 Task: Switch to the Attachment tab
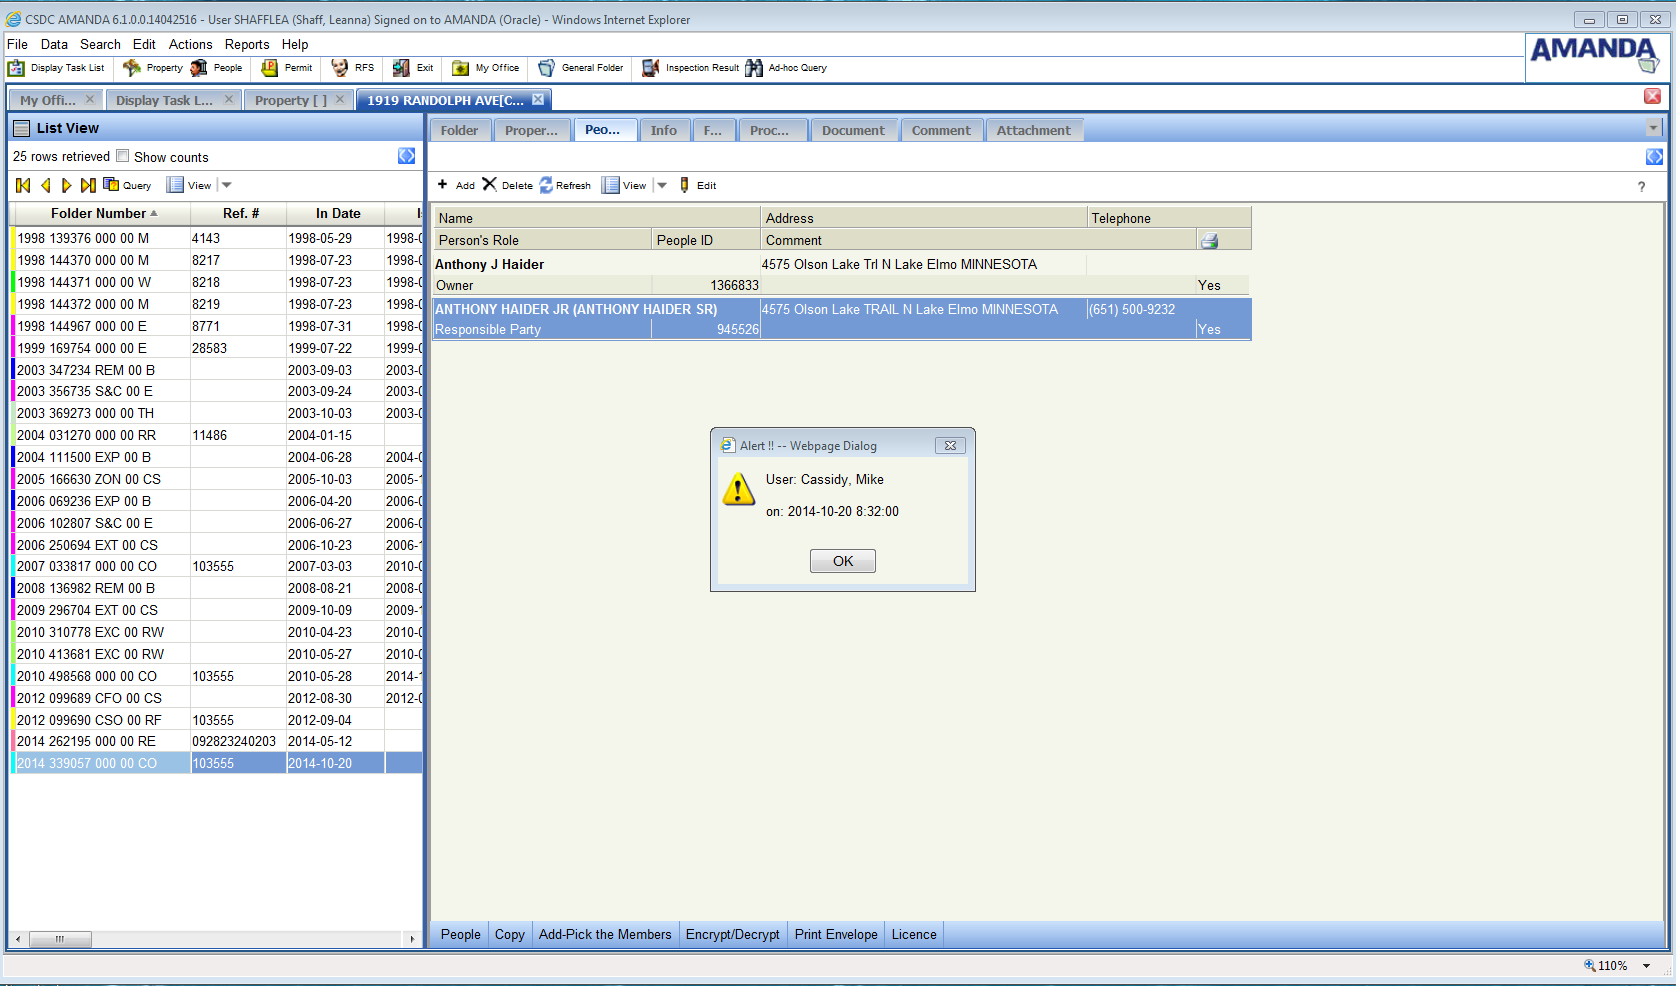click(1033, 130)
